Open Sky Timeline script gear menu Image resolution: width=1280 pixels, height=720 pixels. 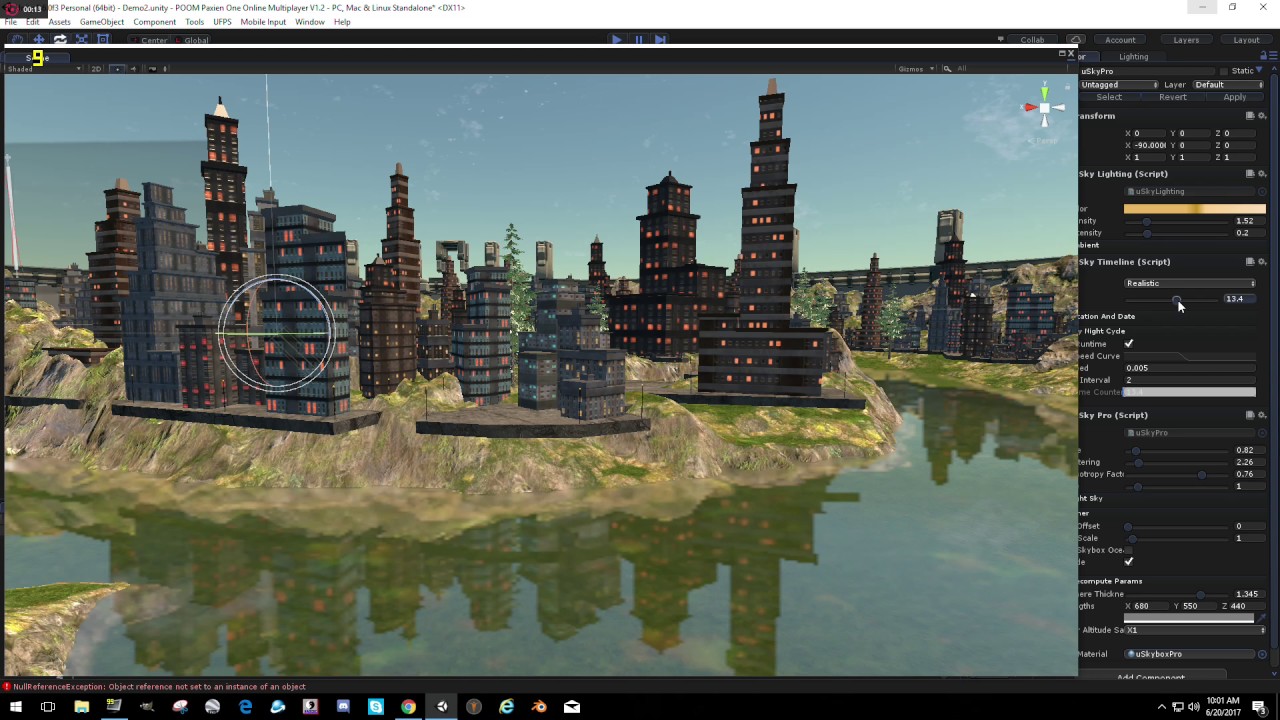(1262, 262)
